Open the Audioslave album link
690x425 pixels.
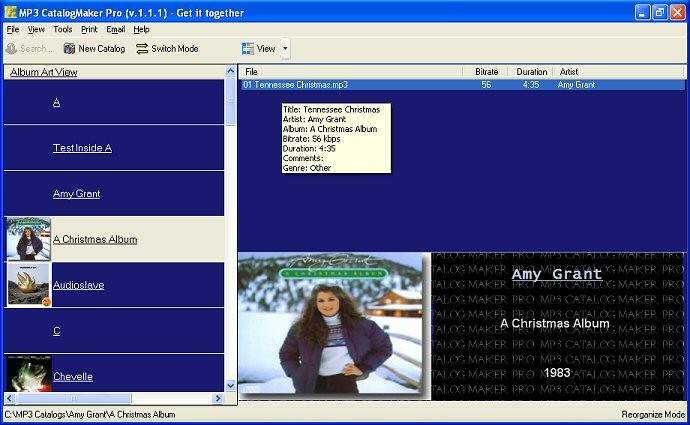78,285
